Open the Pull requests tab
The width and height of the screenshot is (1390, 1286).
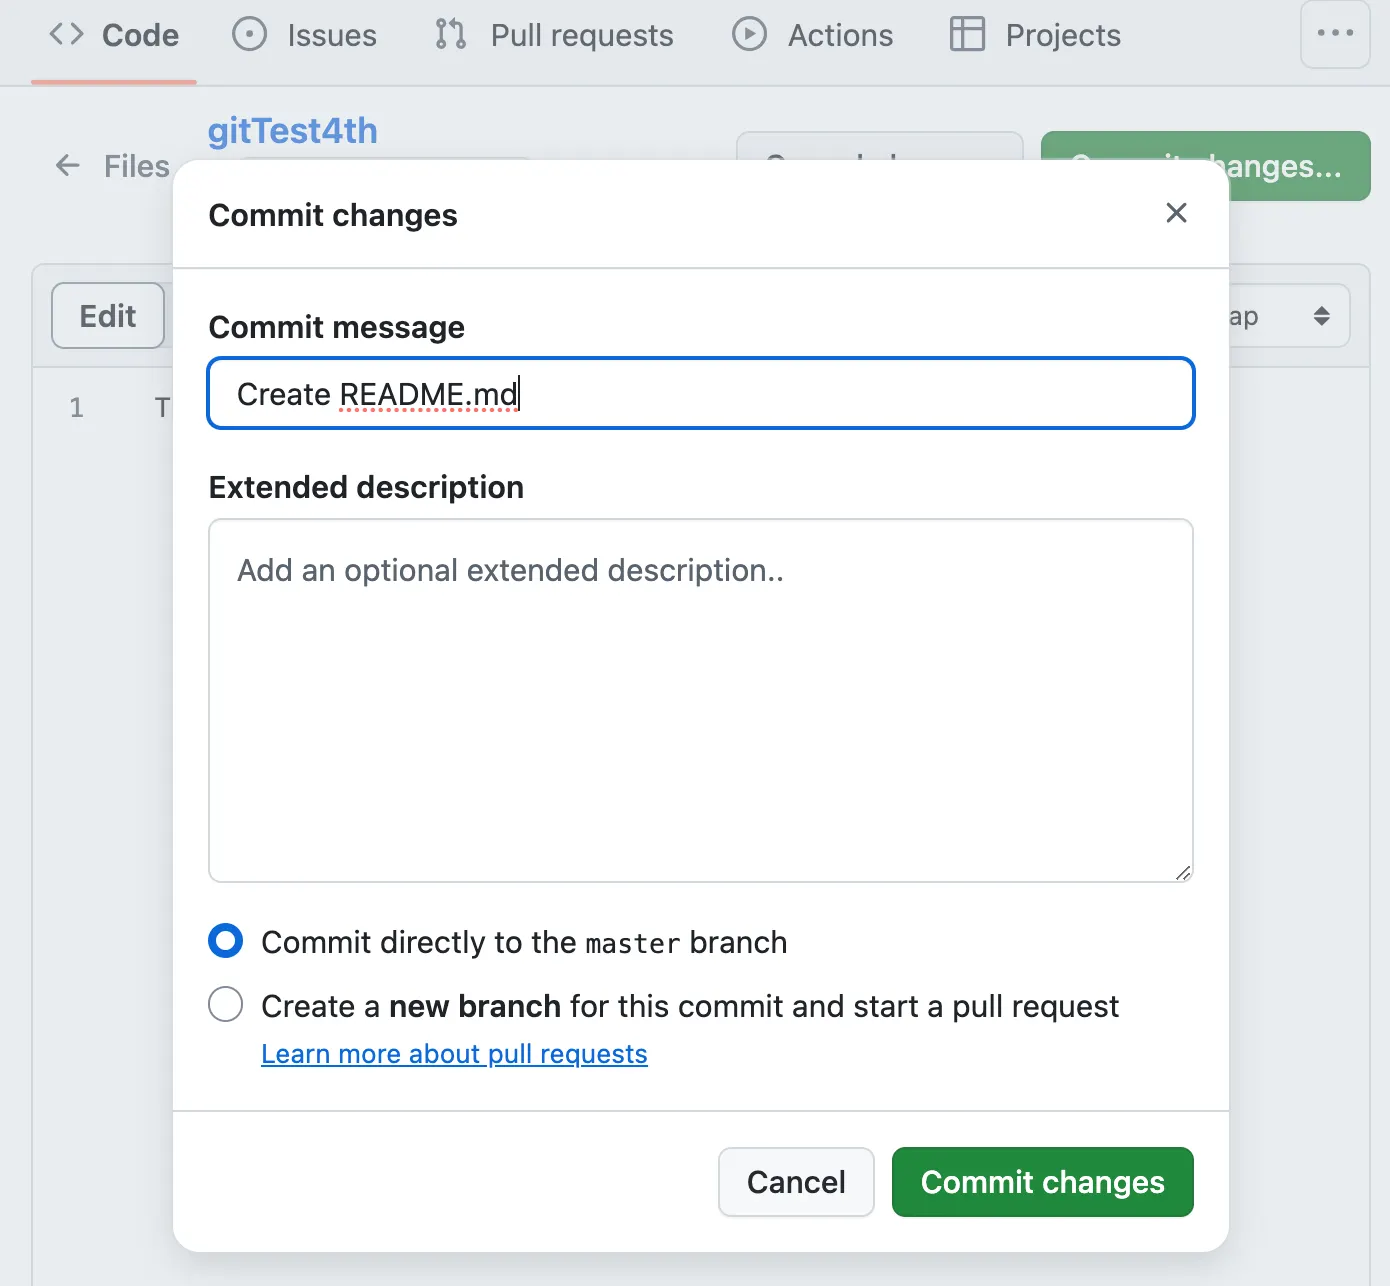(581, 36)
